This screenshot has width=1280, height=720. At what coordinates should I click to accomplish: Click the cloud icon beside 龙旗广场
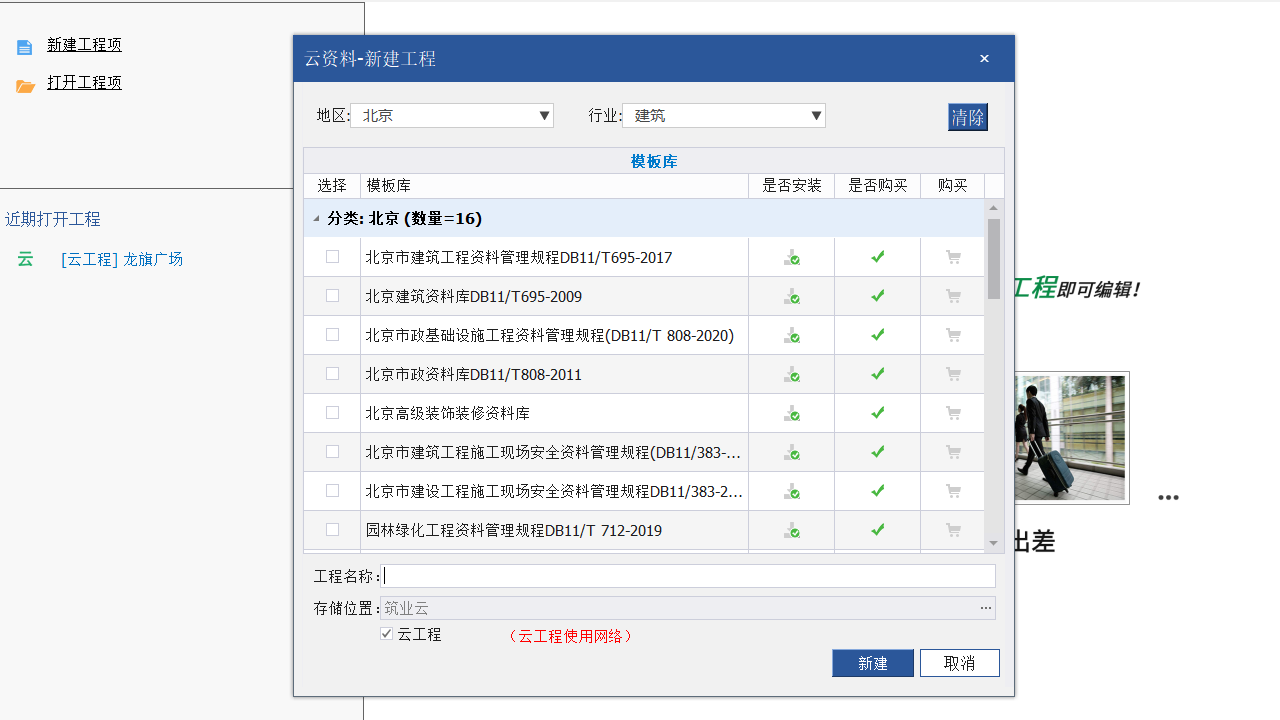point(25,259)
